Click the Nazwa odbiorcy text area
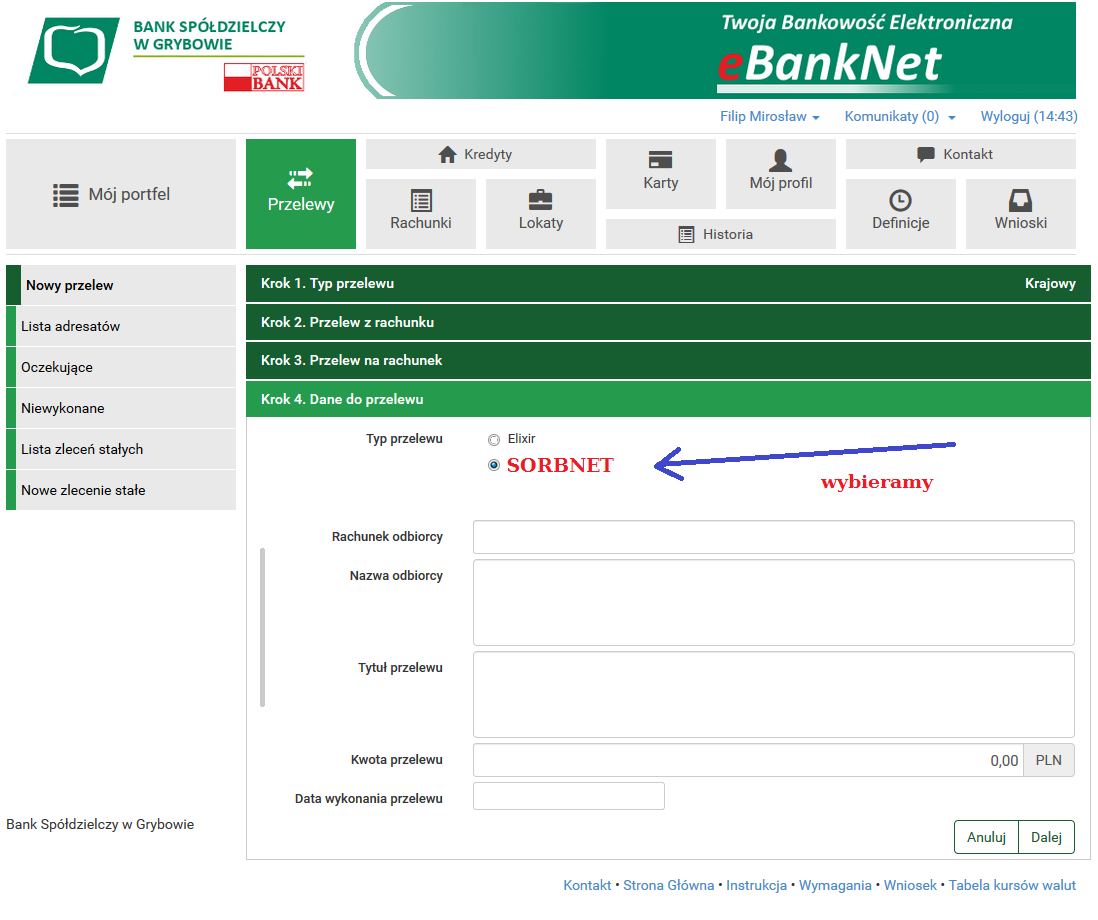Image resolution: width=1098 pixels, height=920 pixels. pos(774,602)
